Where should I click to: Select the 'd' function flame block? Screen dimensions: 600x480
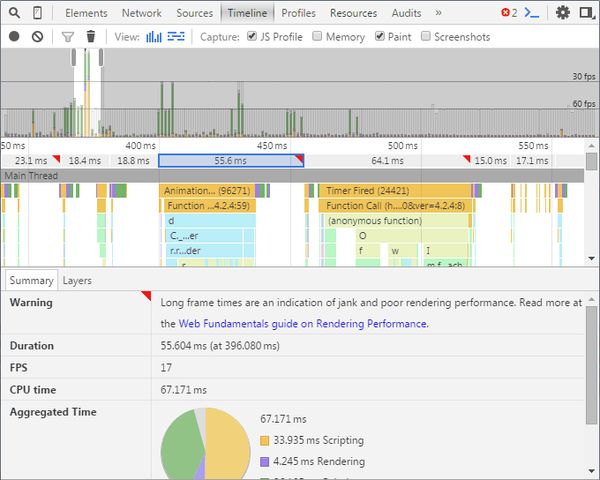click(x=210, y=221)
